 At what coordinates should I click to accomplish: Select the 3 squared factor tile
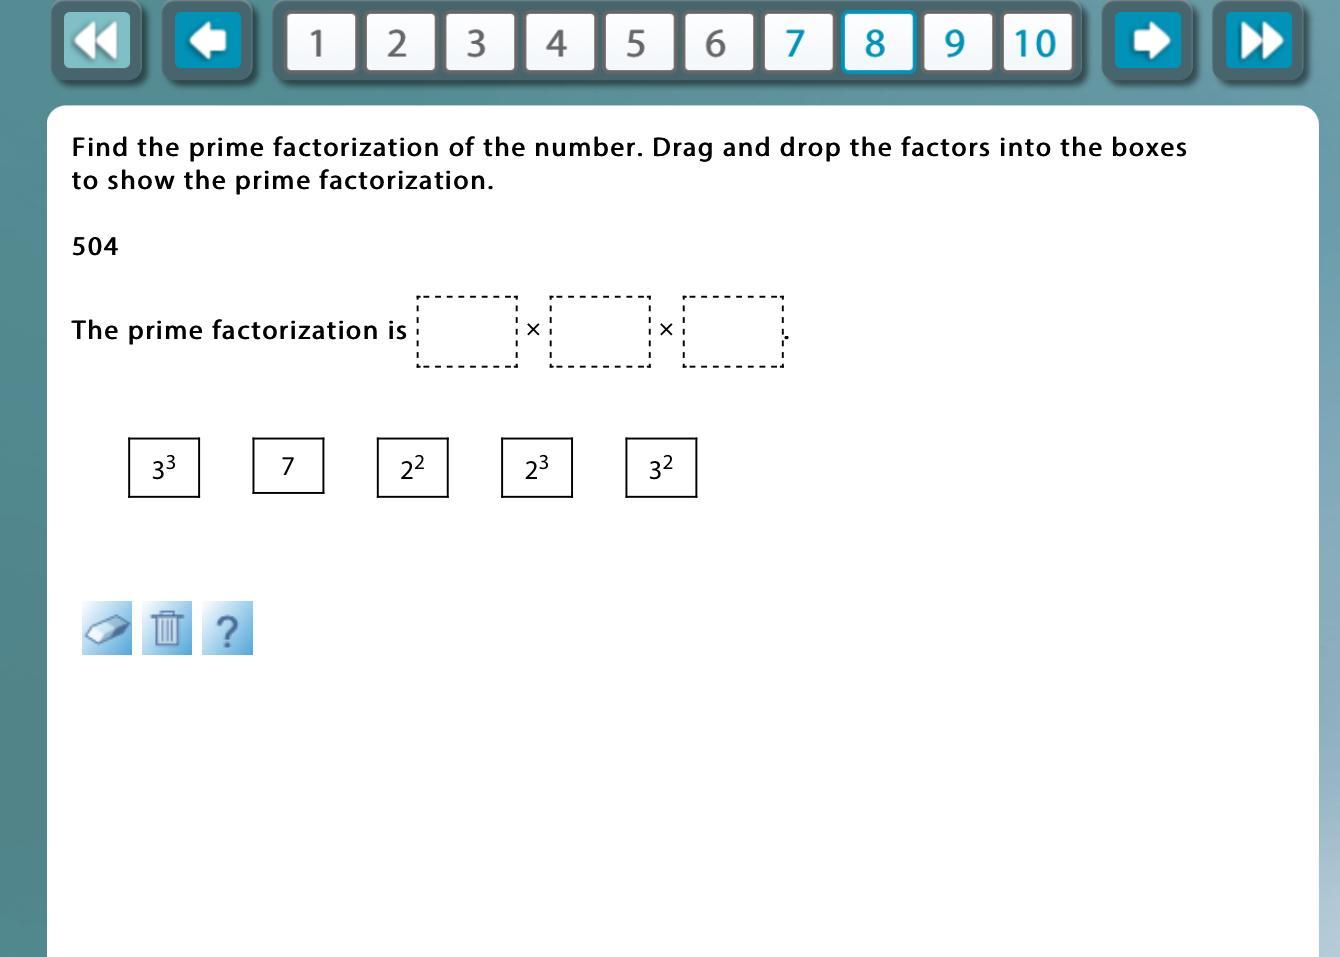661,467
